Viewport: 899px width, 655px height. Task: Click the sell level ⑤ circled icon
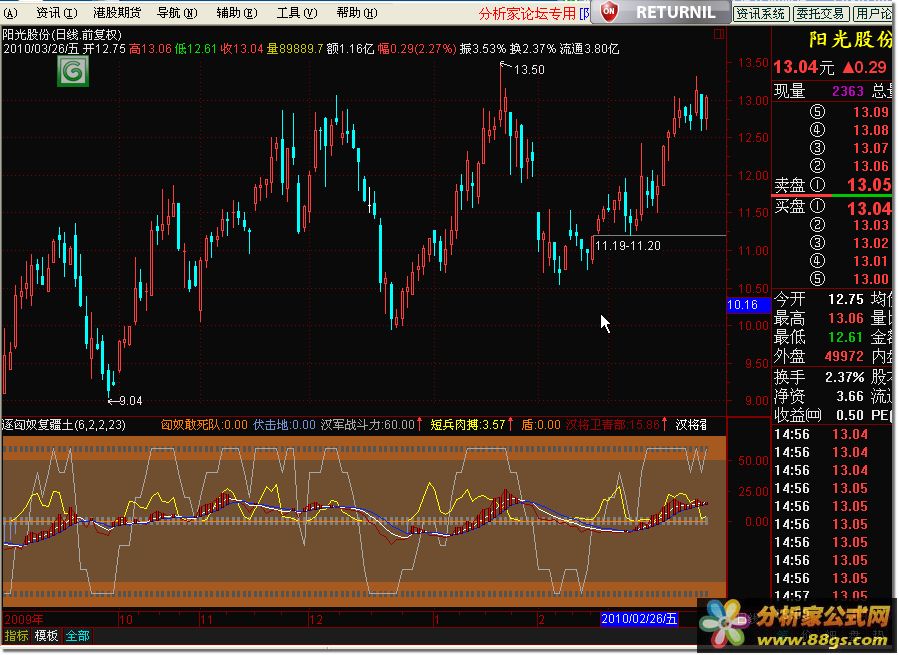tap(817, 112)
